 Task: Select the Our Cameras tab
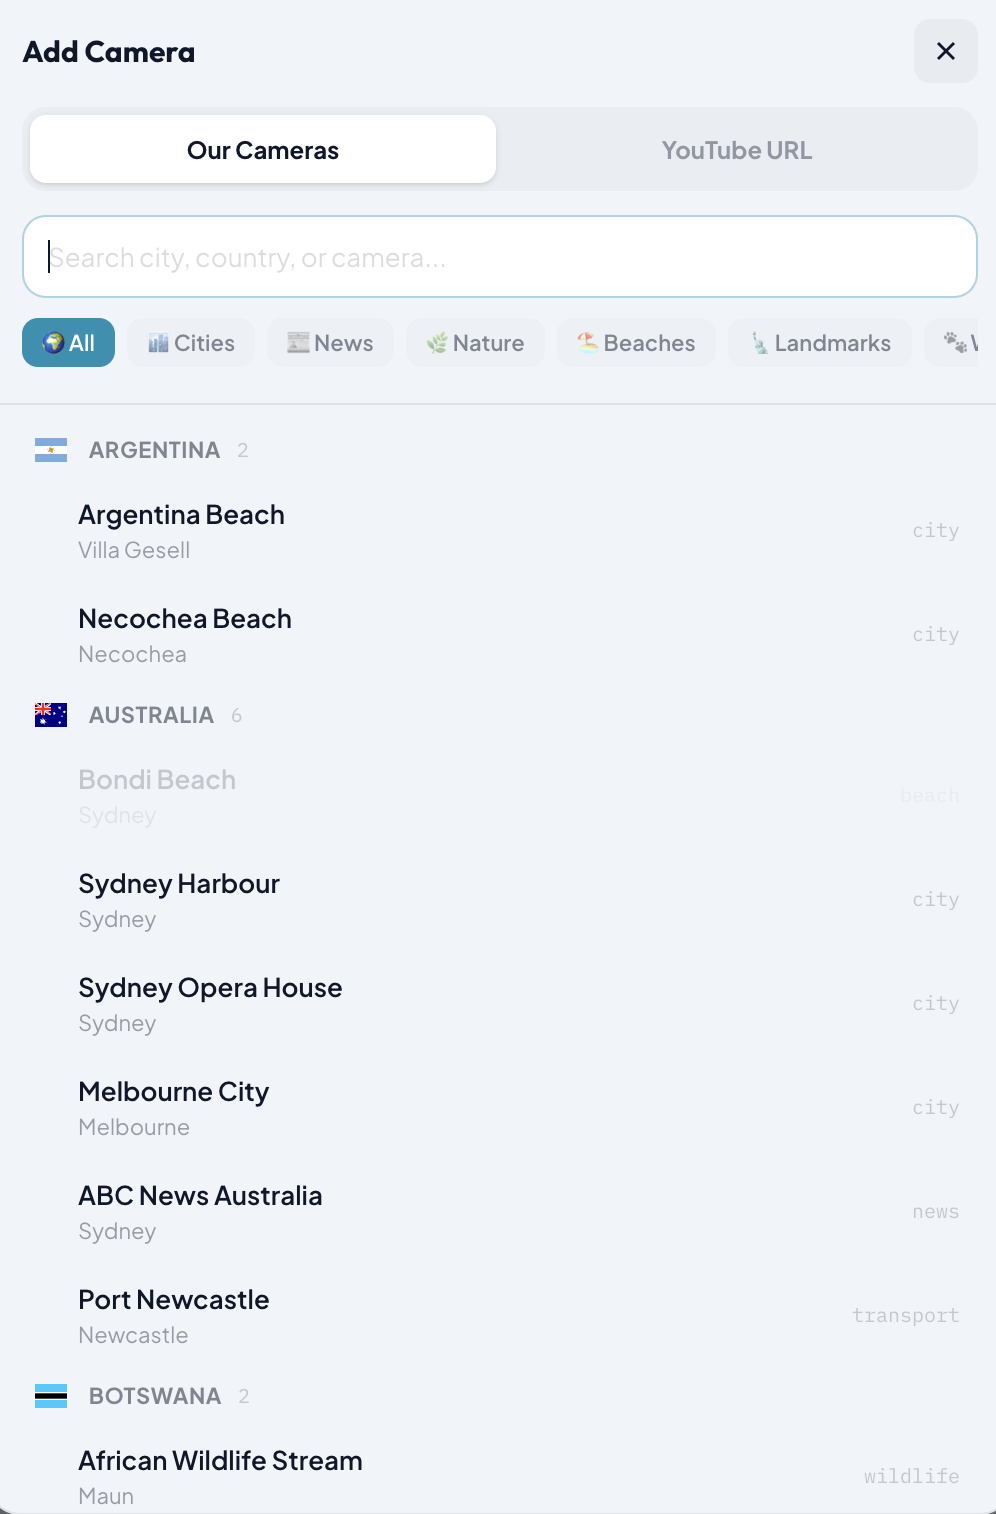[x=262, y=149]
